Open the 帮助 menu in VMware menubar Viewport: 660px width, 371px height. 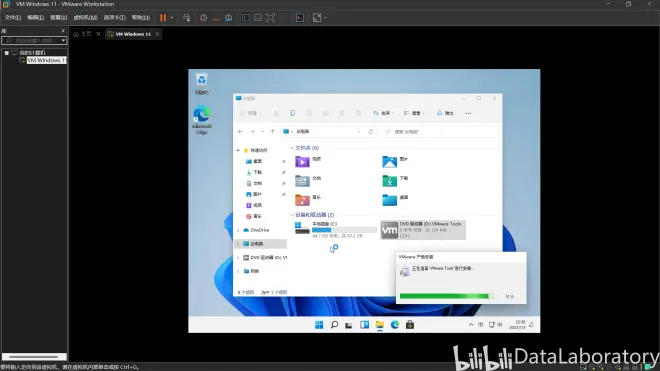[x=141, y=18]
